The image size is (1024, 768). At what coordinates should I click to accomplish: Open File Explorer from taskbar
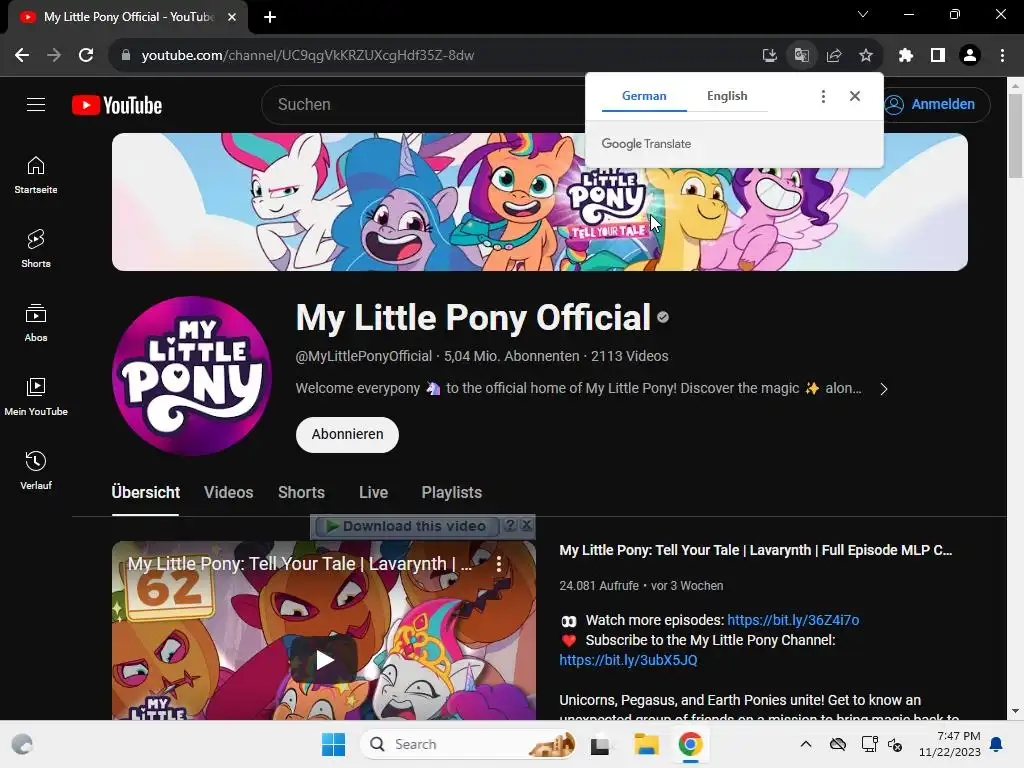(646, 744)
